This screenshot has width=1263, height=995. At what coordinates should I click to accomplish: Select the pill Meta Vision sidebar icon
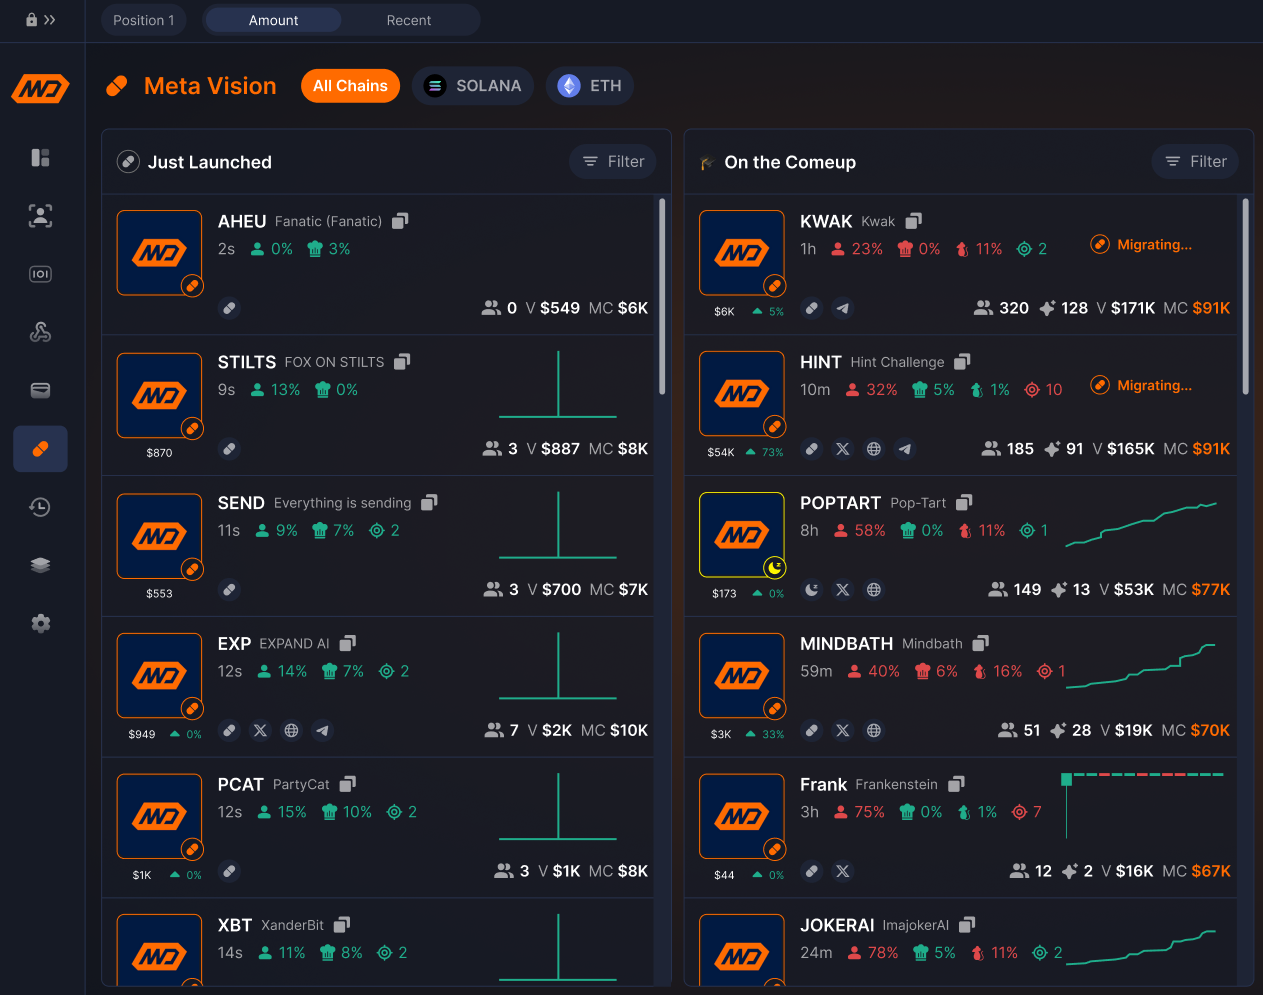coord(40,449)
